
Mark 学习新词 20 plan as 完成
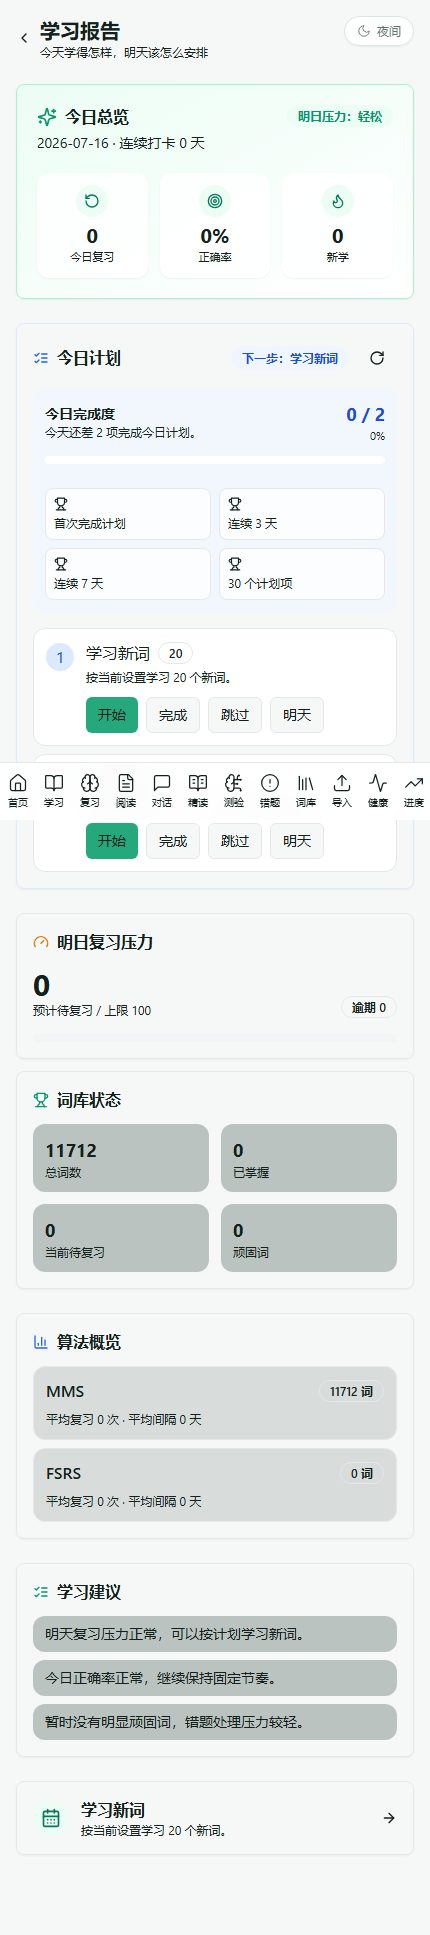click(173, 715)
